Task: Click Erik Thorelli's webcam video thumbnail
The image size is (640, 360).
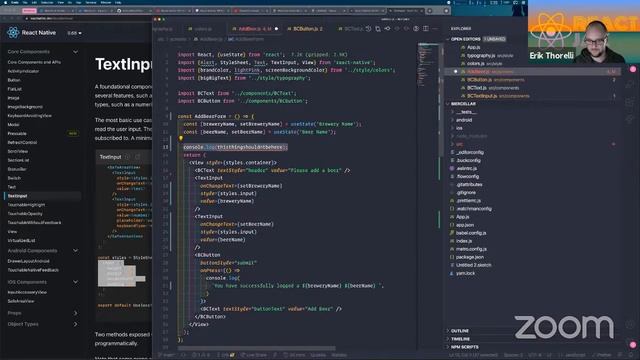Action: 584,31
